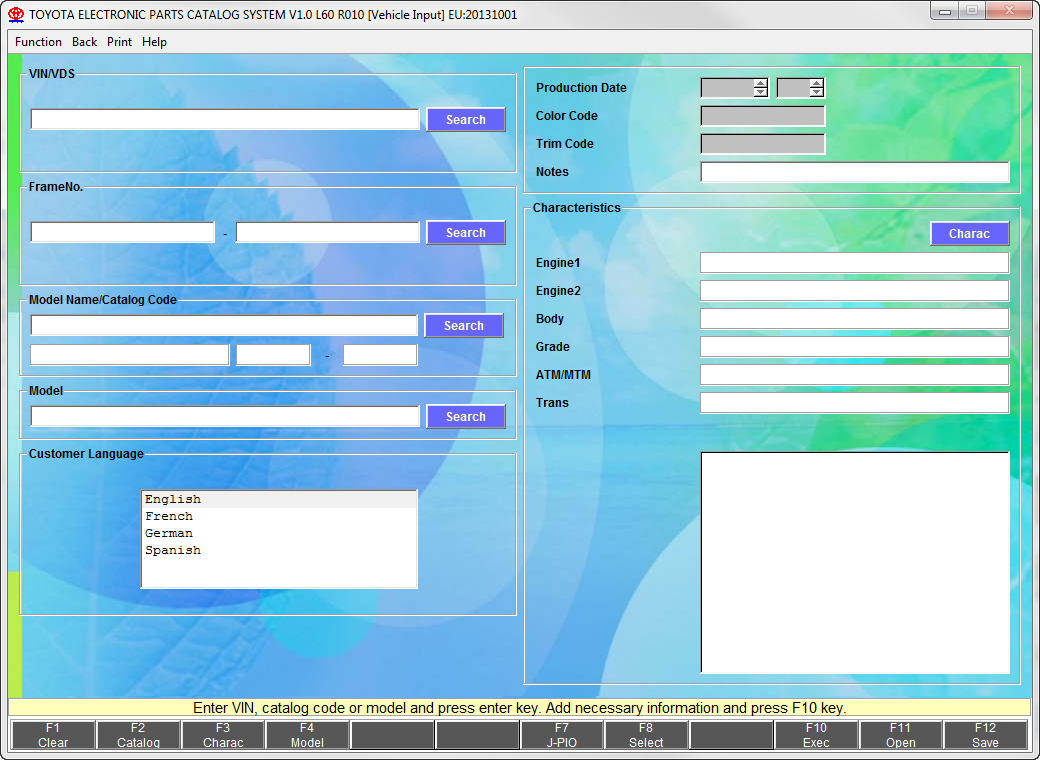Click the Charac button in Characteristics
Screen dimensions: 1040x760
(969, 233)
